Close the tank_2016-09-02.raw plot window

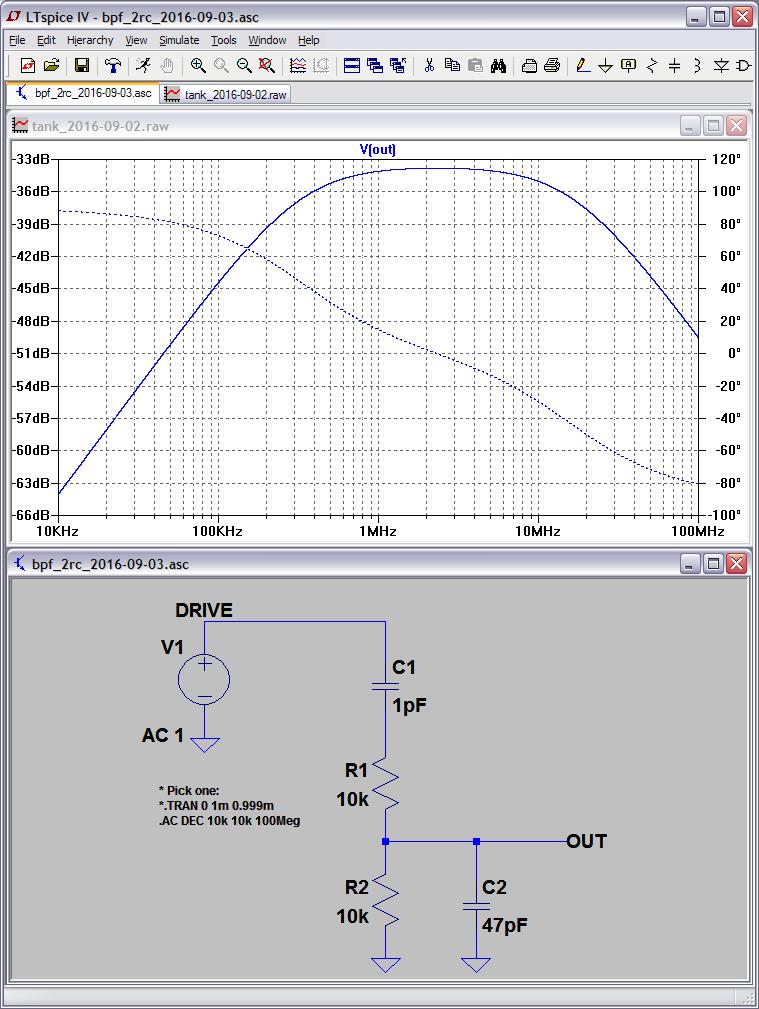(x=736, y=125)
